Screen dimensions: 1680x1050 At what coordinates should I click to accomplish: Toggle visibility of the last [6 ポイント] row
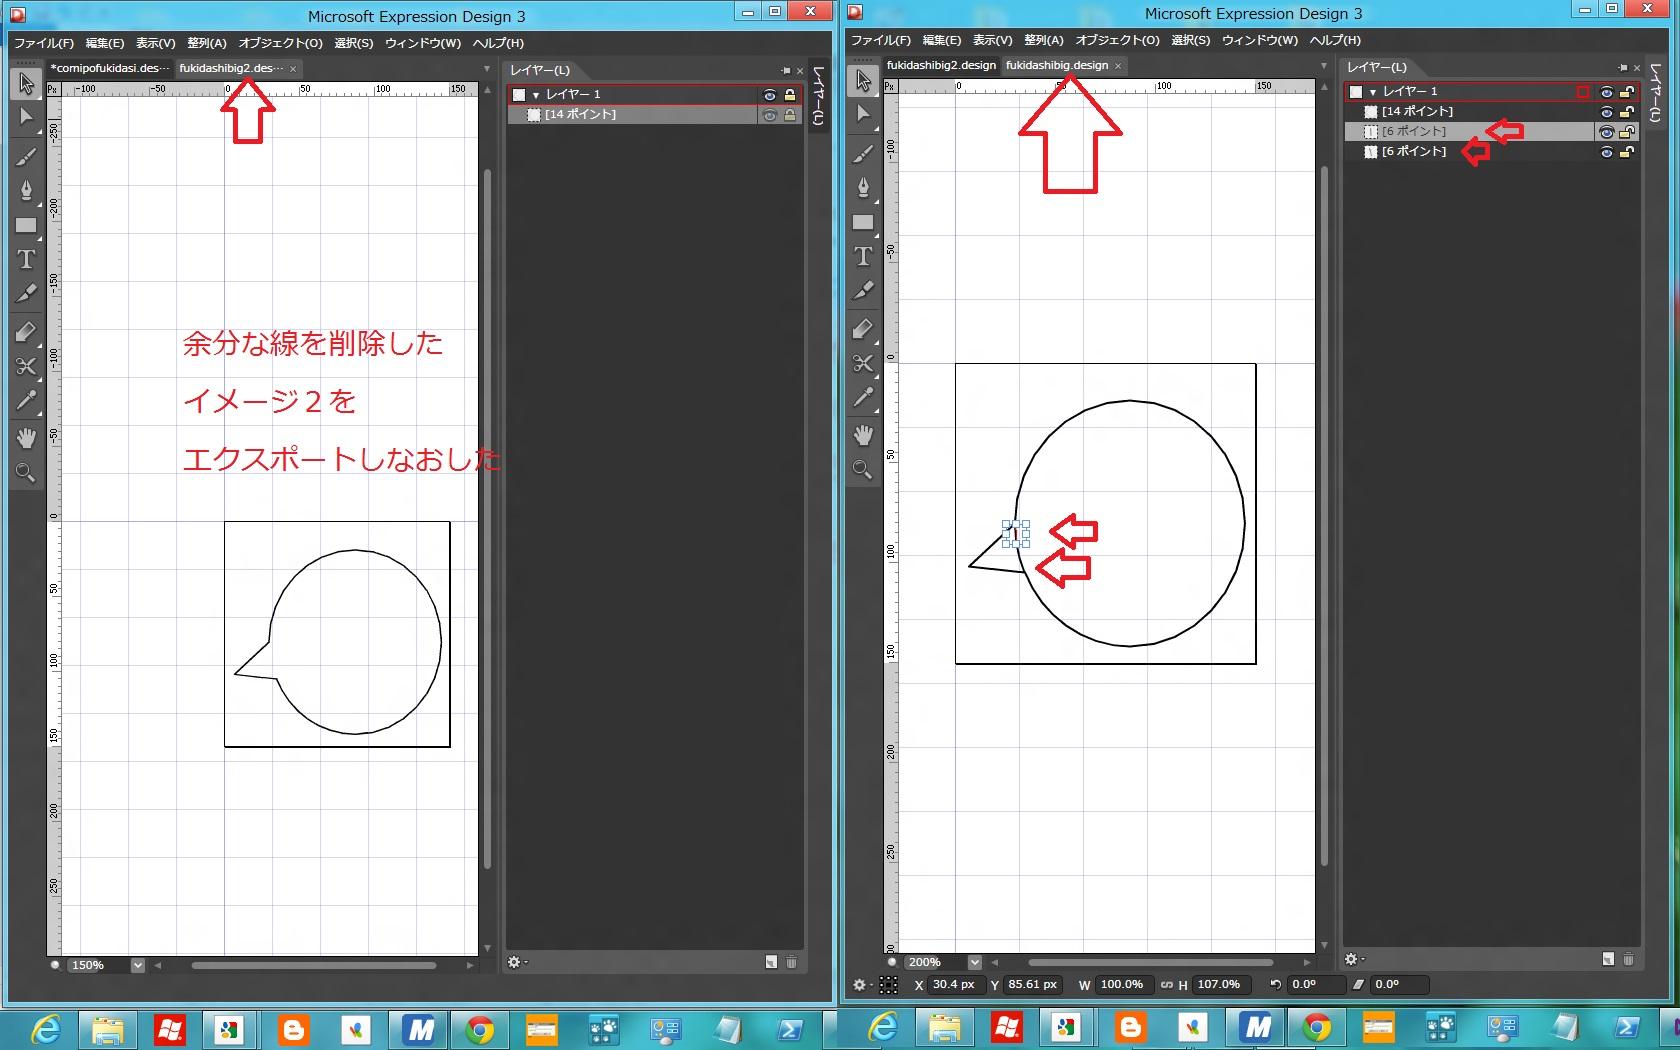click(x=1607, y=152)
